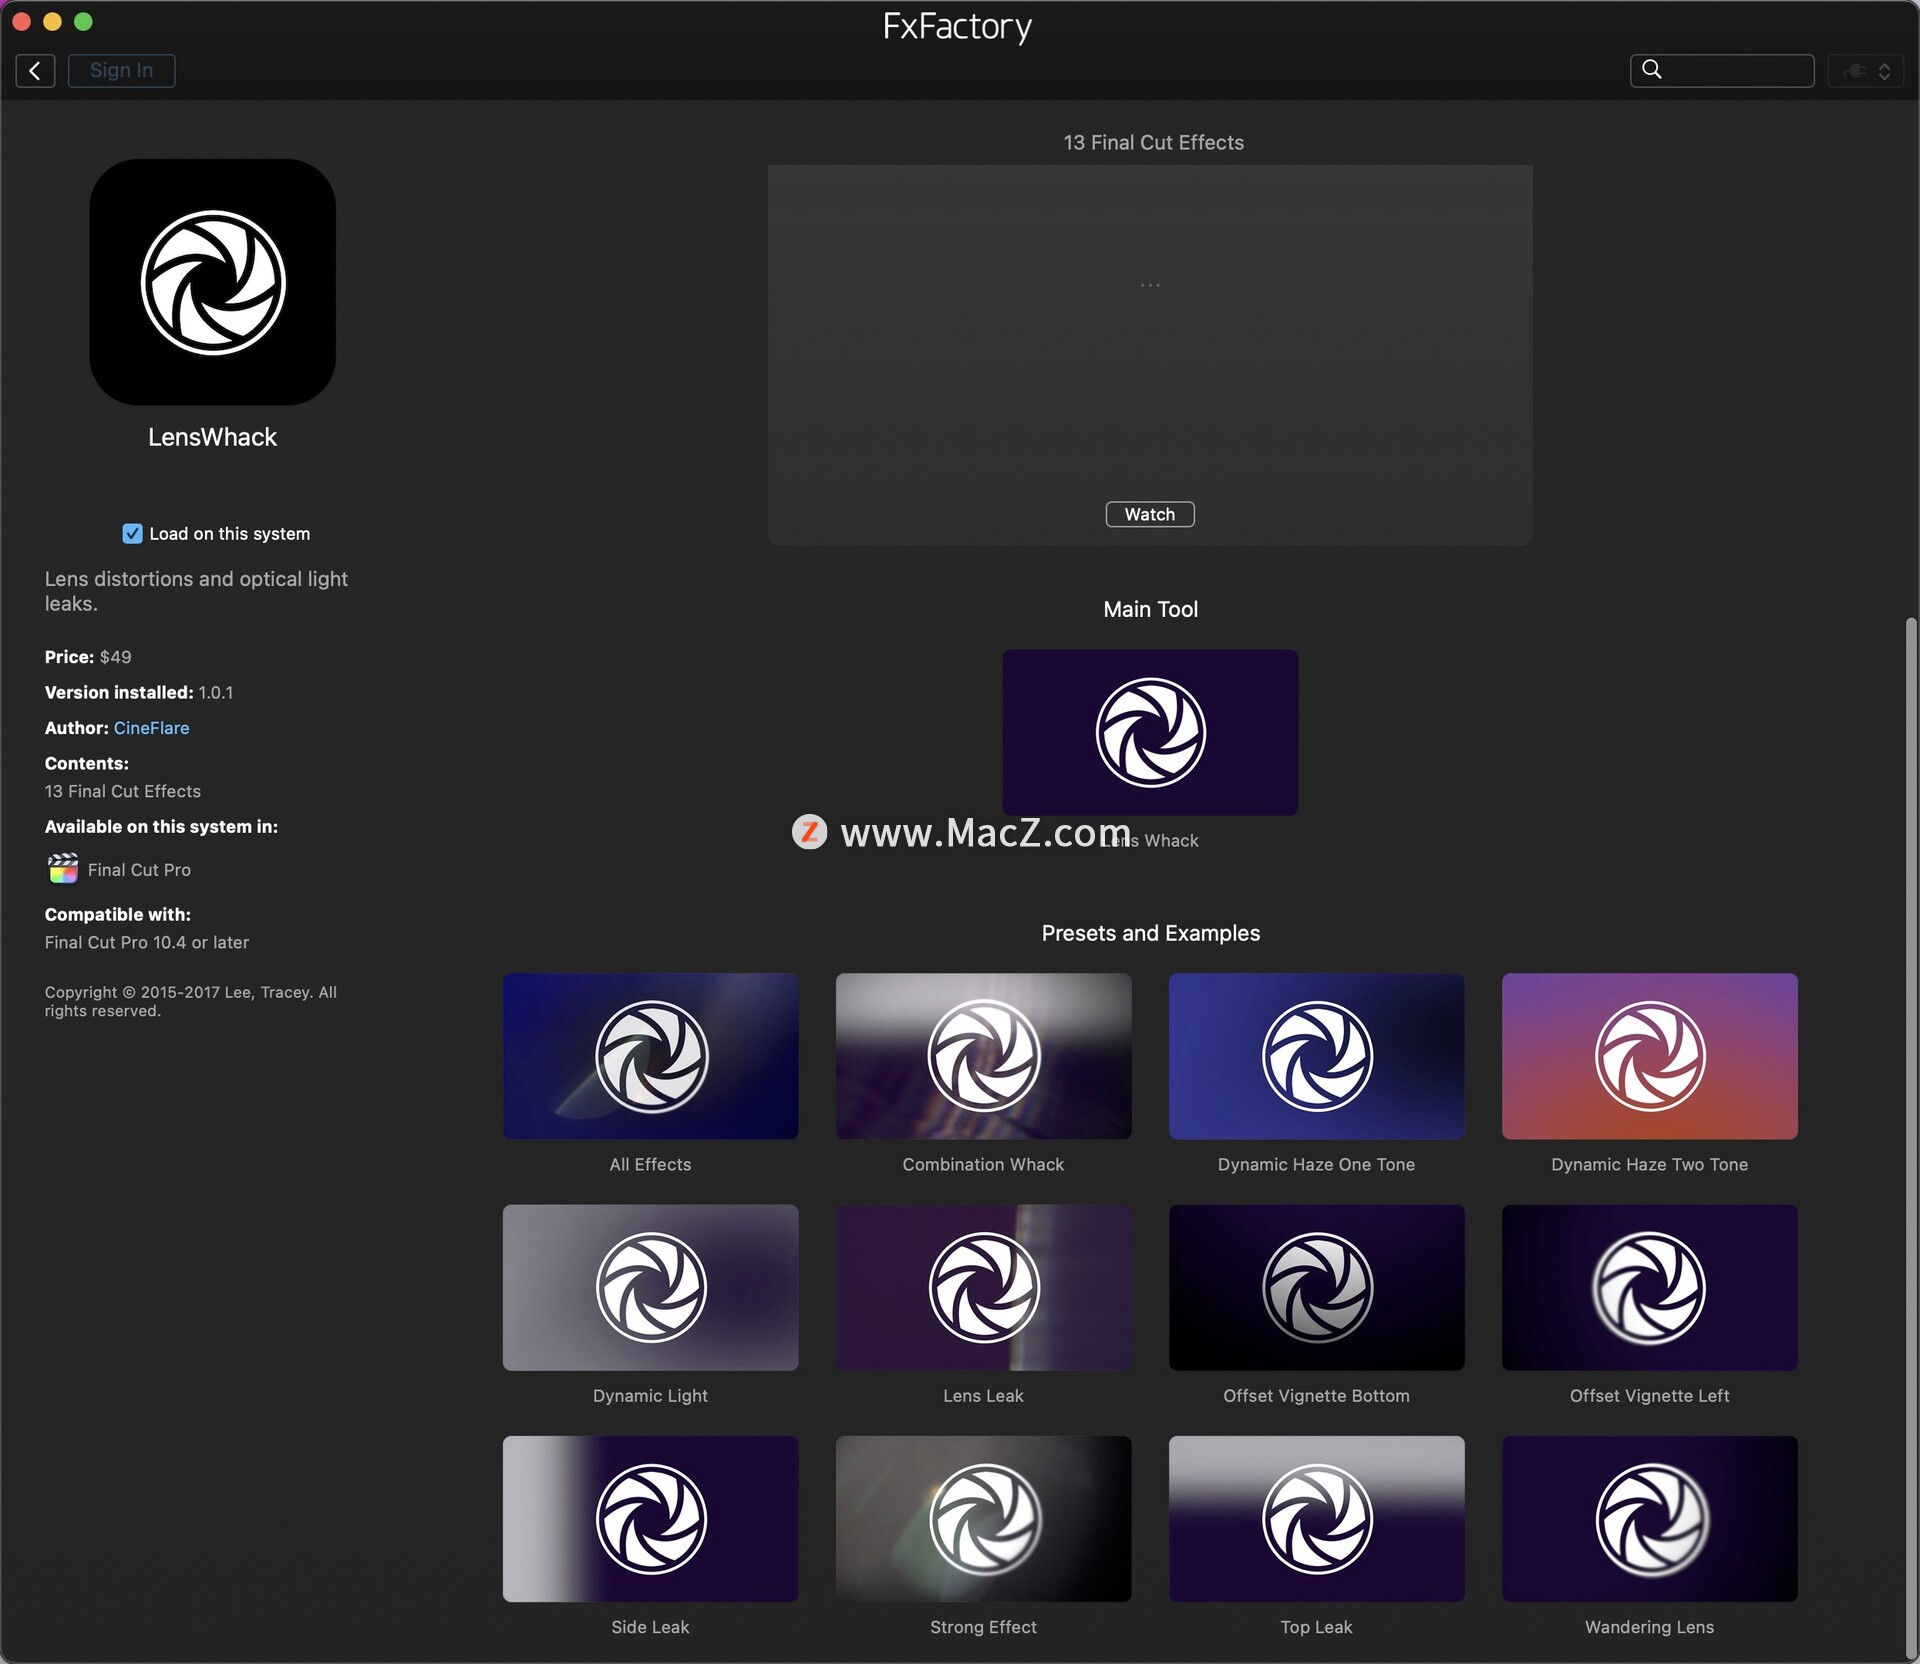
Task: Open the Lens Whack main tool thumbnail
Action: click(x=1150, y=732)
